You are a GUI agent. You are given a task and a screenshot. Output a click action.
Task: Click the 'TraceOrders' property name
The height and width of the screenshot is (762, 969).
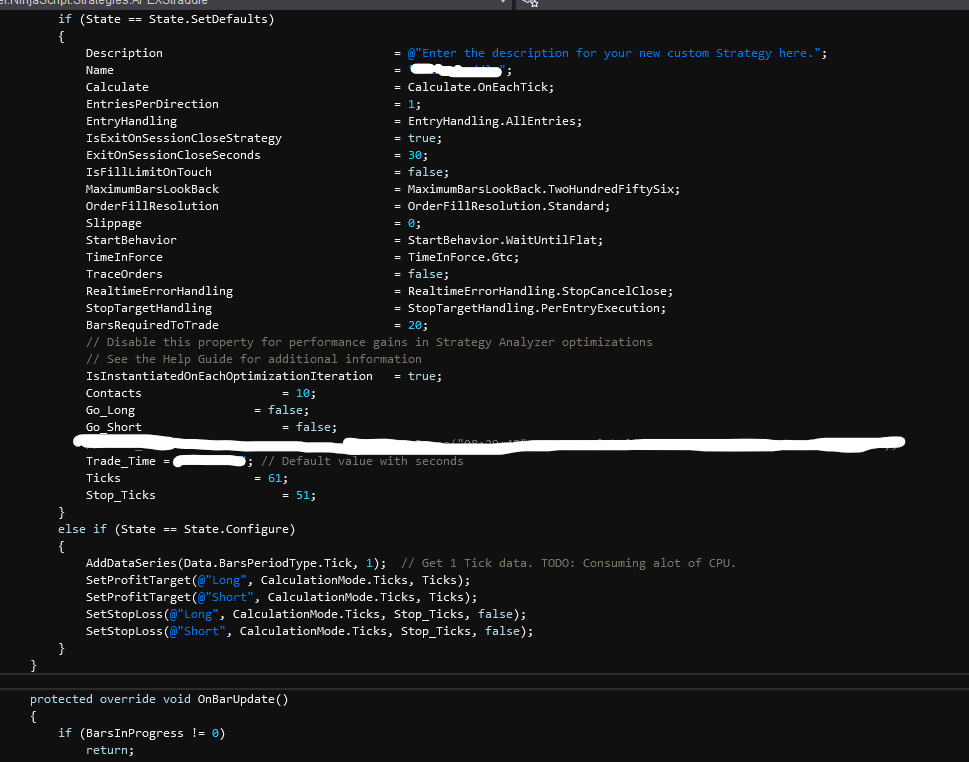pos(124,274)
